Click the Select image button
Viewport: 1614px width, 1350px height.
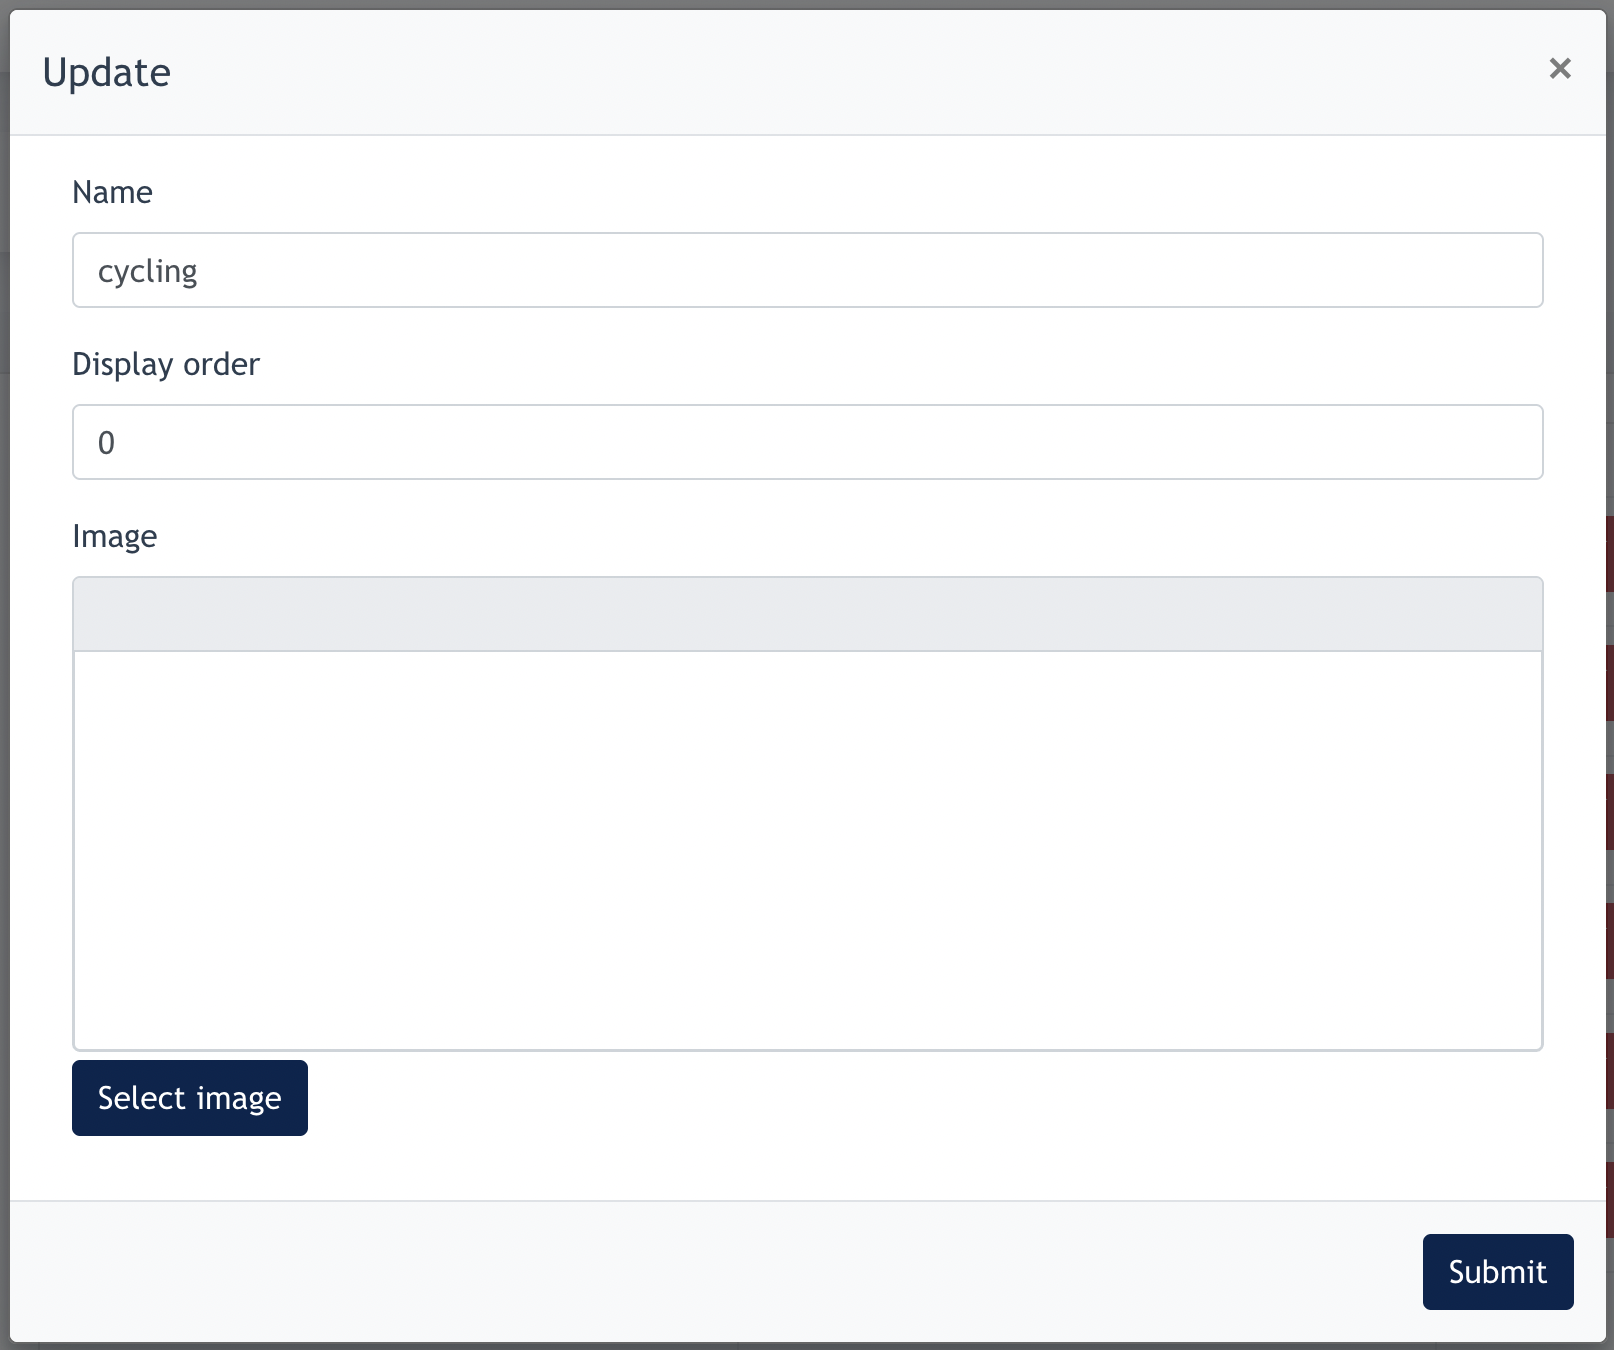[190, 1098]
